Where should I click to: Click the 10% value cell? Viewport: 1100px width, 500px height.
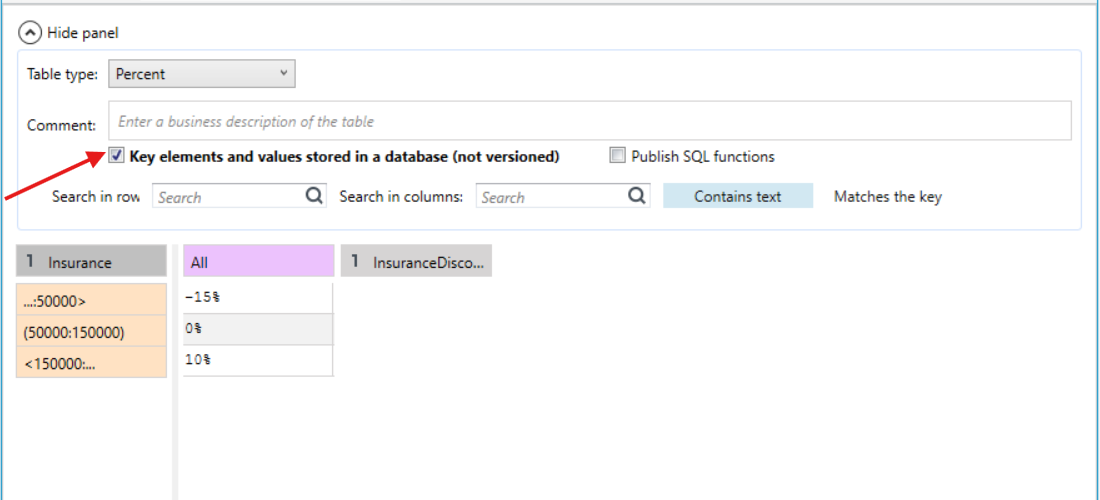click(258, 360)
